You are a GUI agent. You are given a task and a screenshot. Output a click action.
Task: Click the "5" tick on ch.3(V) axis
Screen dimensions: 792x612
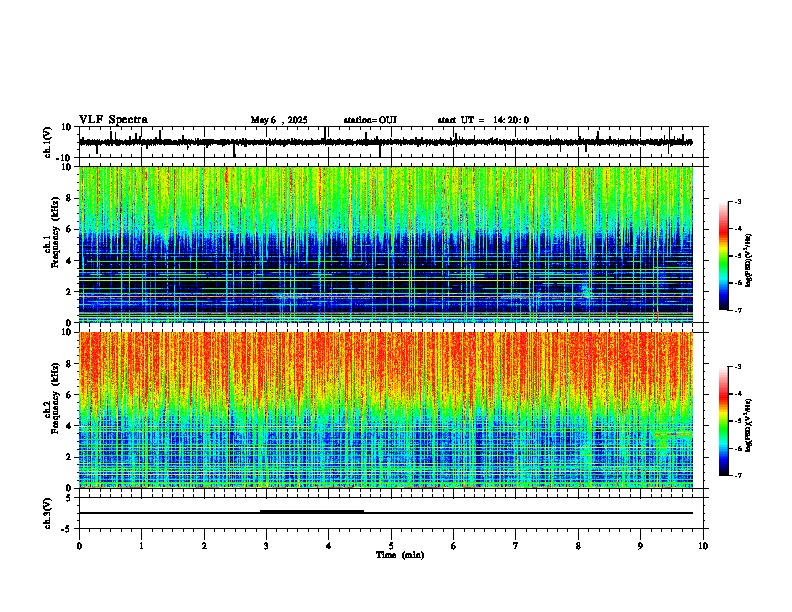tap(69, 498)
